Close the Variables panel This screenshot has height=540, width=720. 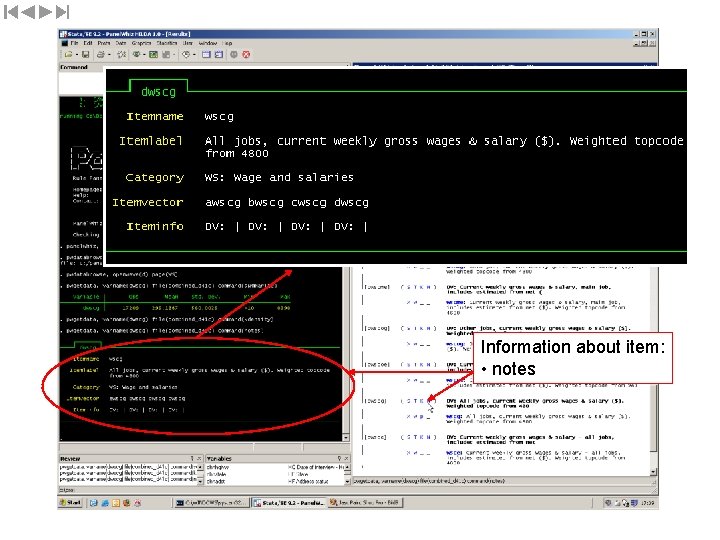pyautogui.click(x=346, y=458)
